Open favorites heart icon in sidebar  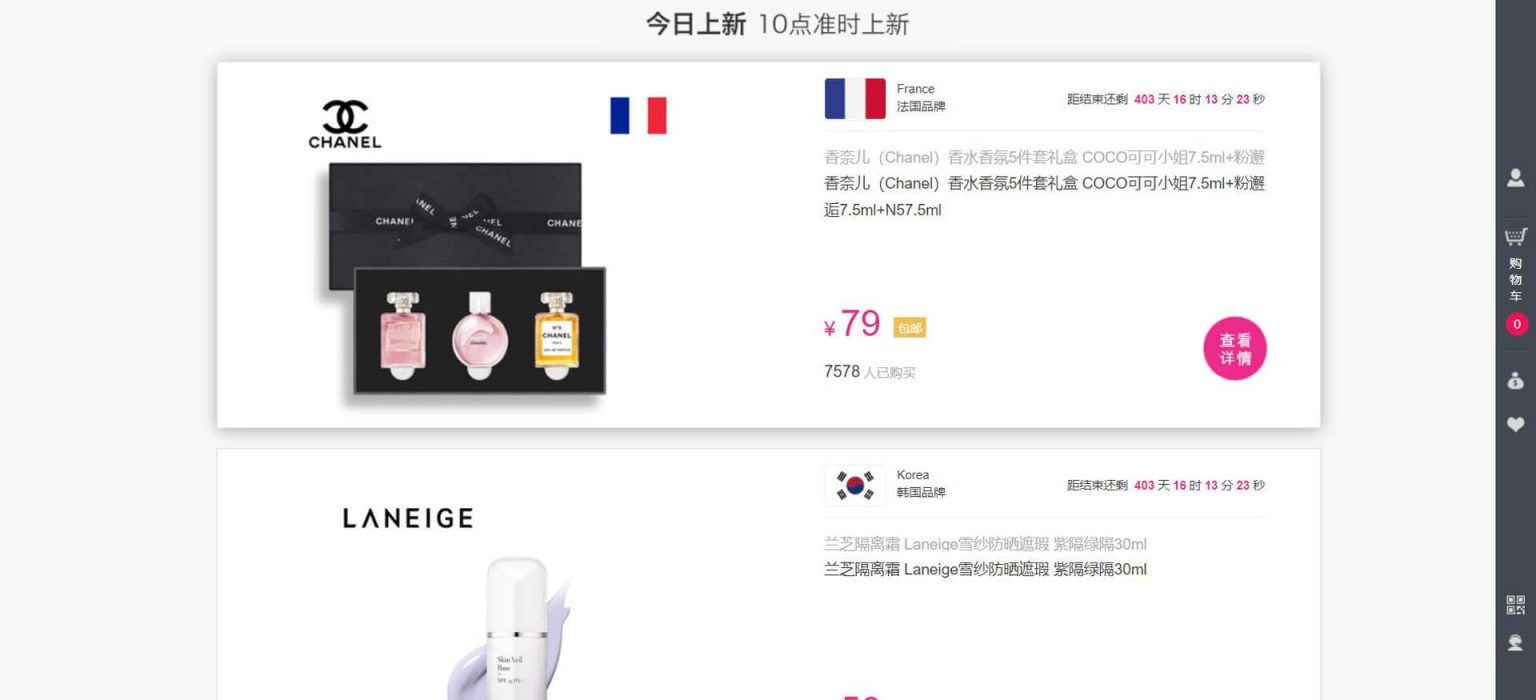(1516, 424)
